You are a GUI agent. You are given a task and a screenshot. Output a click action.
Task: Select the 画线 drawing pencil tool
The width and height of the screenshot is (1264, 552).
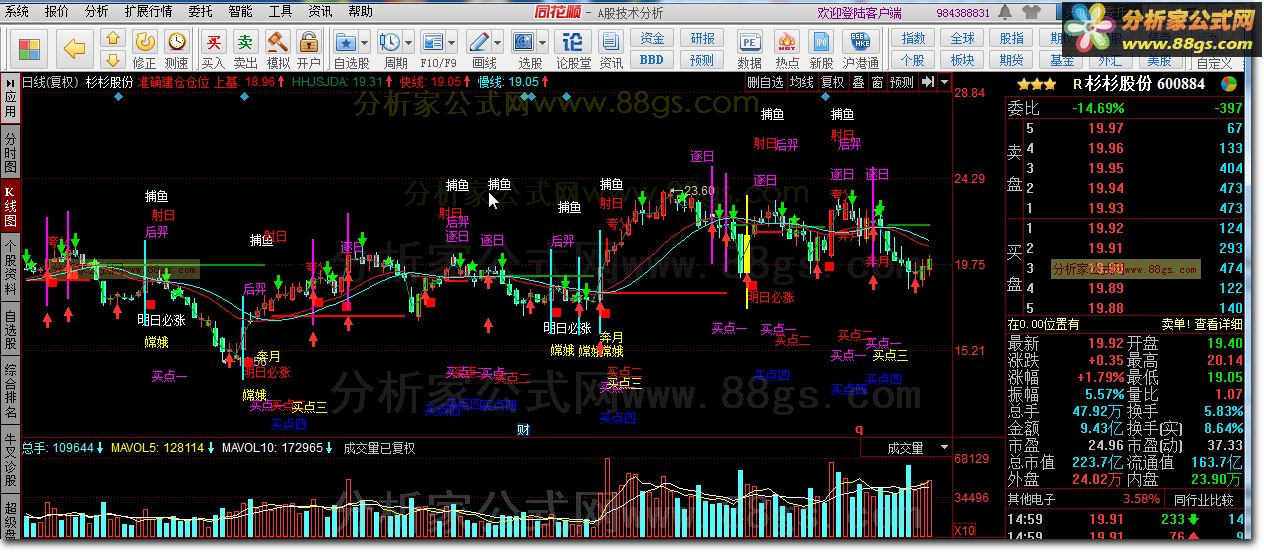point(479,41)
